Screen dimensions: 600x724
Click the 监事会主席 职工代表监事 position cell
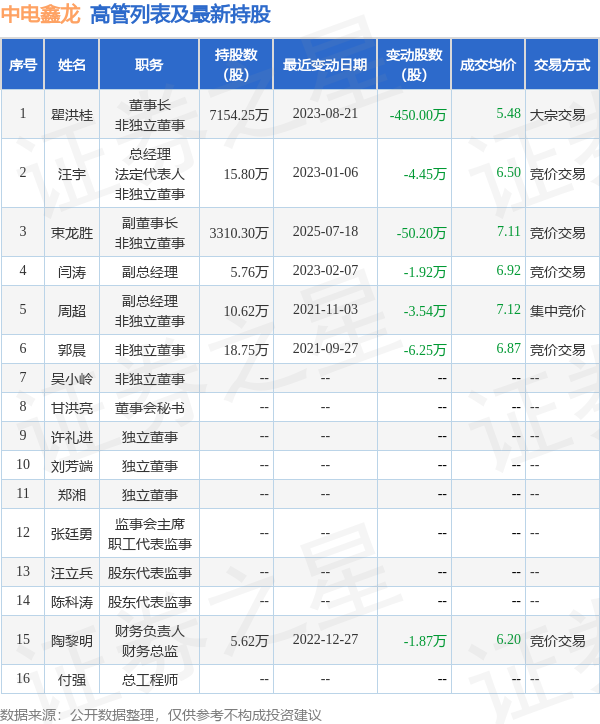(149, 534)
